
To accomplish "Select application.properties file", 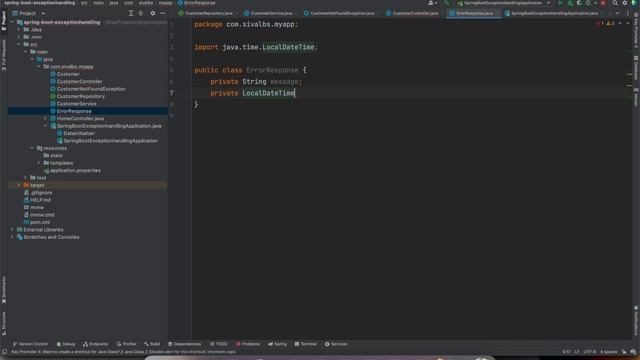I will [75, 171].
